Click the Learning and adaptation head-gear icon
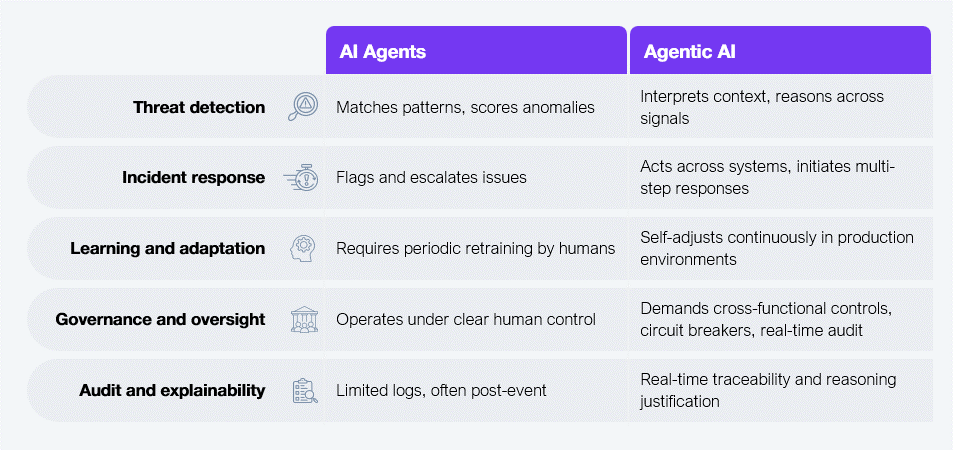 click(x=303, y=249)
